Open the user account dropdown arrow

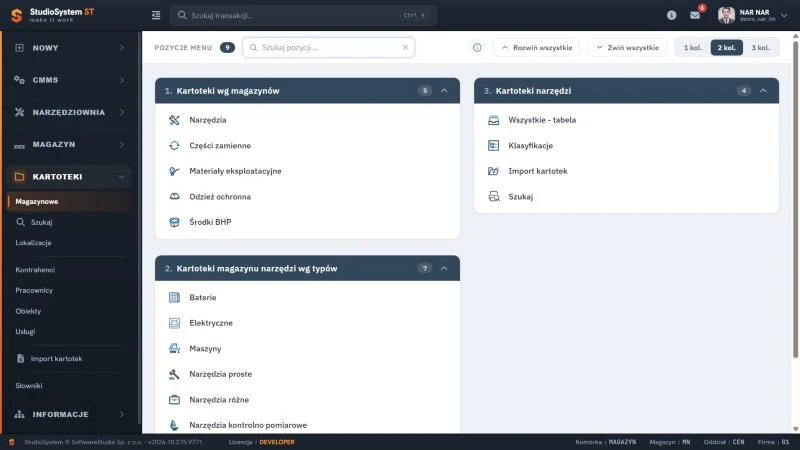click(784, 15)
